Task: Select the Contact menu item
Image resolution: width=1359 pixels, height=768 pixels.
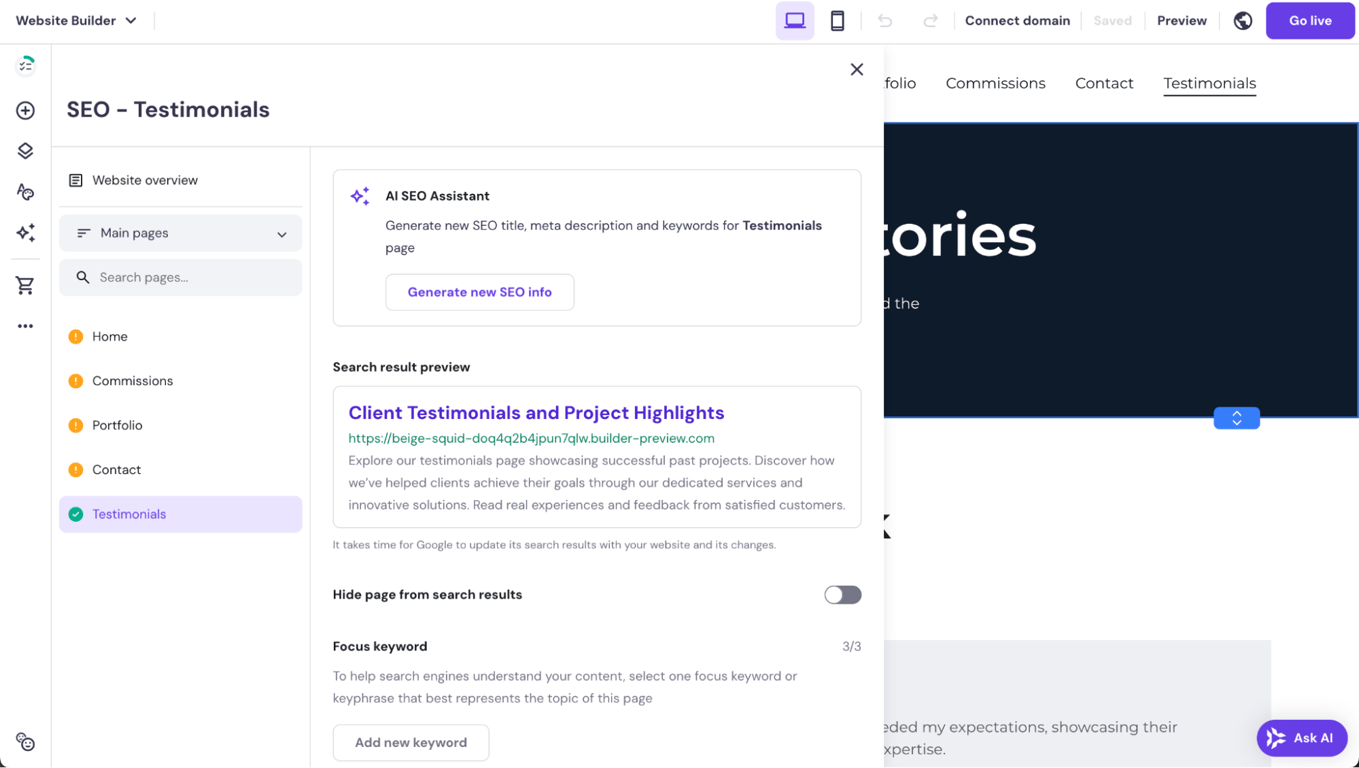Action: (1104, 83)
